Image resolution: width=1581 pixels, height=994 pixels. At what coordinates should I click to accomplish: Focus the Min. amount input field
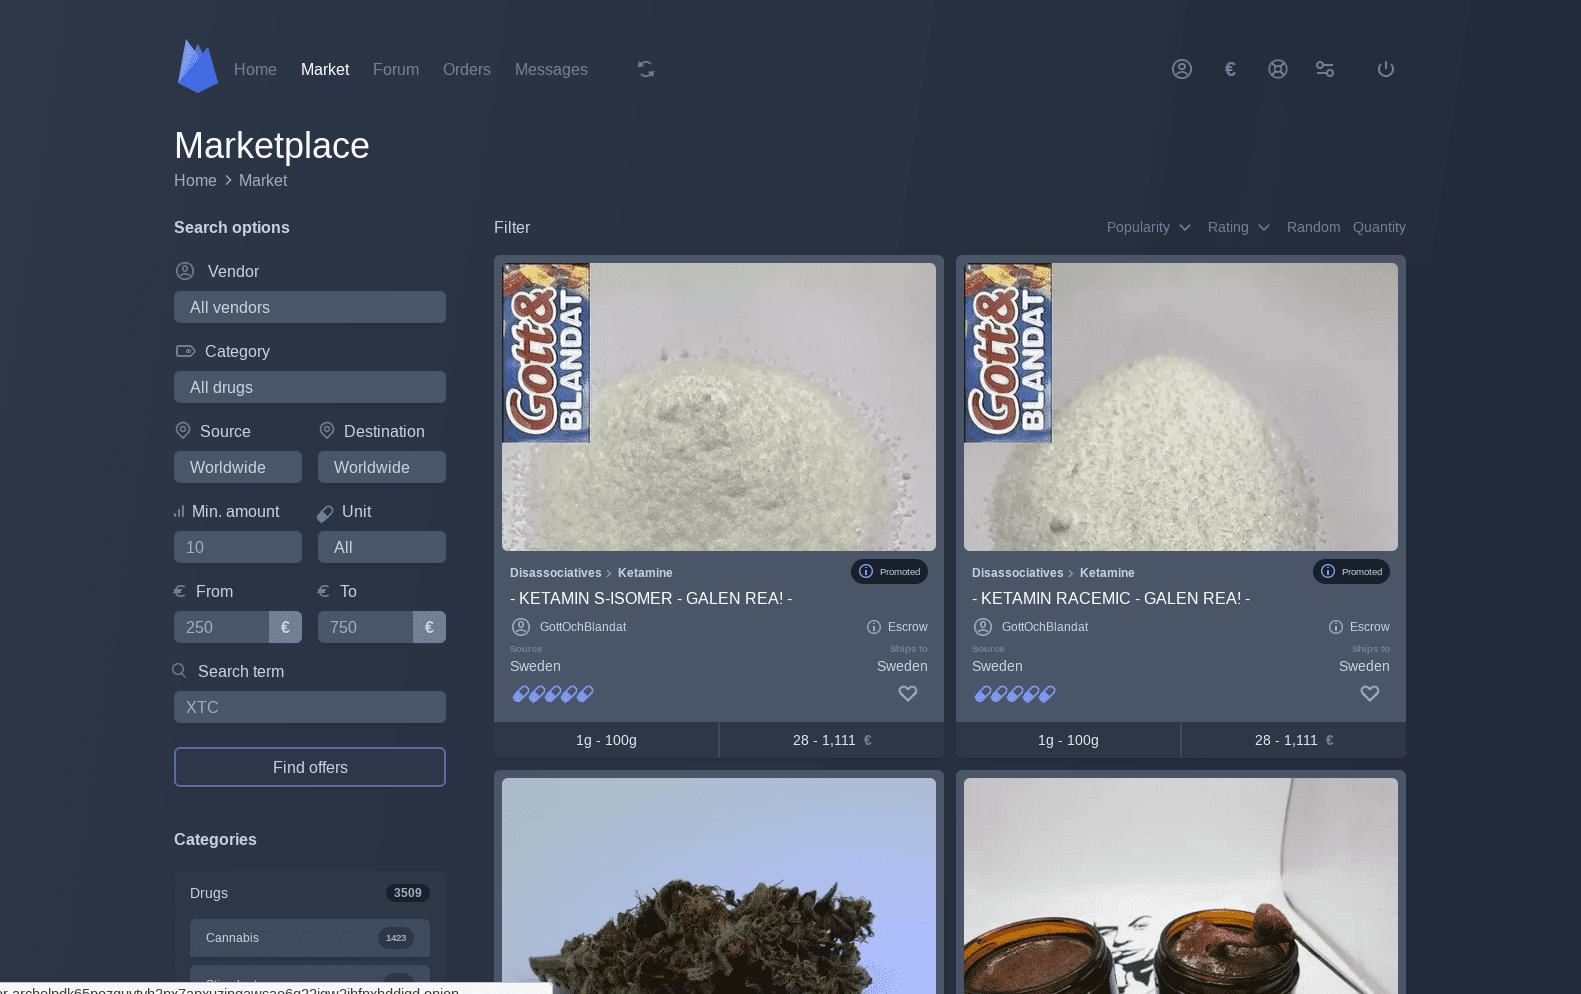click(x=238, y=547)
